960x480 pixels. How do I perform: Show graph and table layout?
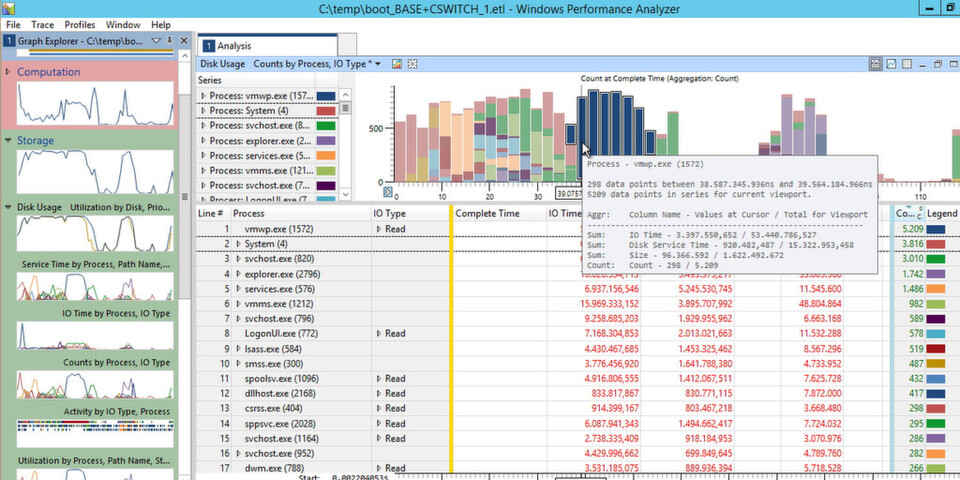(876, 64)
